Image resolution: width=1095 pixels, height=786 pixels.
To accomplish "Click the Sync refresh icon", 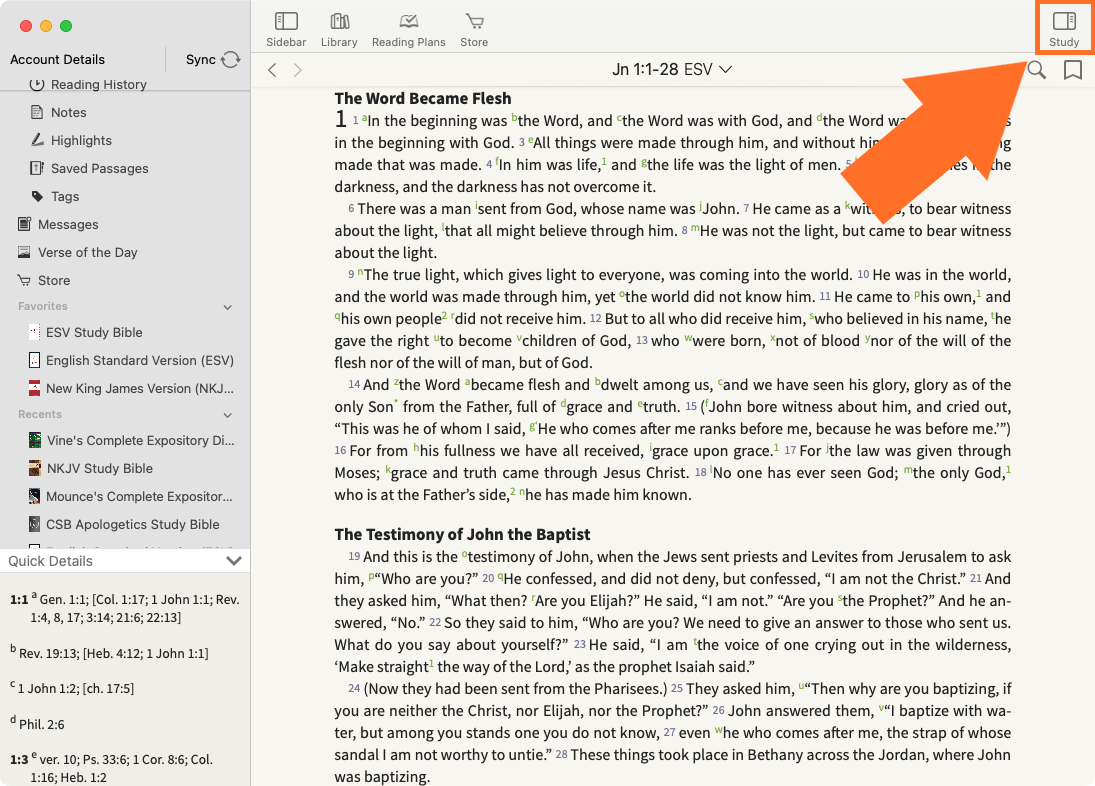I will pos(230,59).
